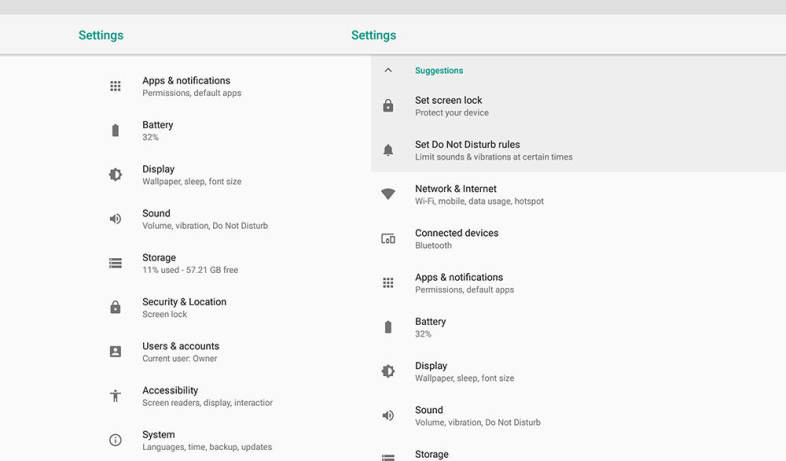Click the Wi-Fi icon for Network & Internet
Viewport: 786px width, 461px height.
pos(388,194)
